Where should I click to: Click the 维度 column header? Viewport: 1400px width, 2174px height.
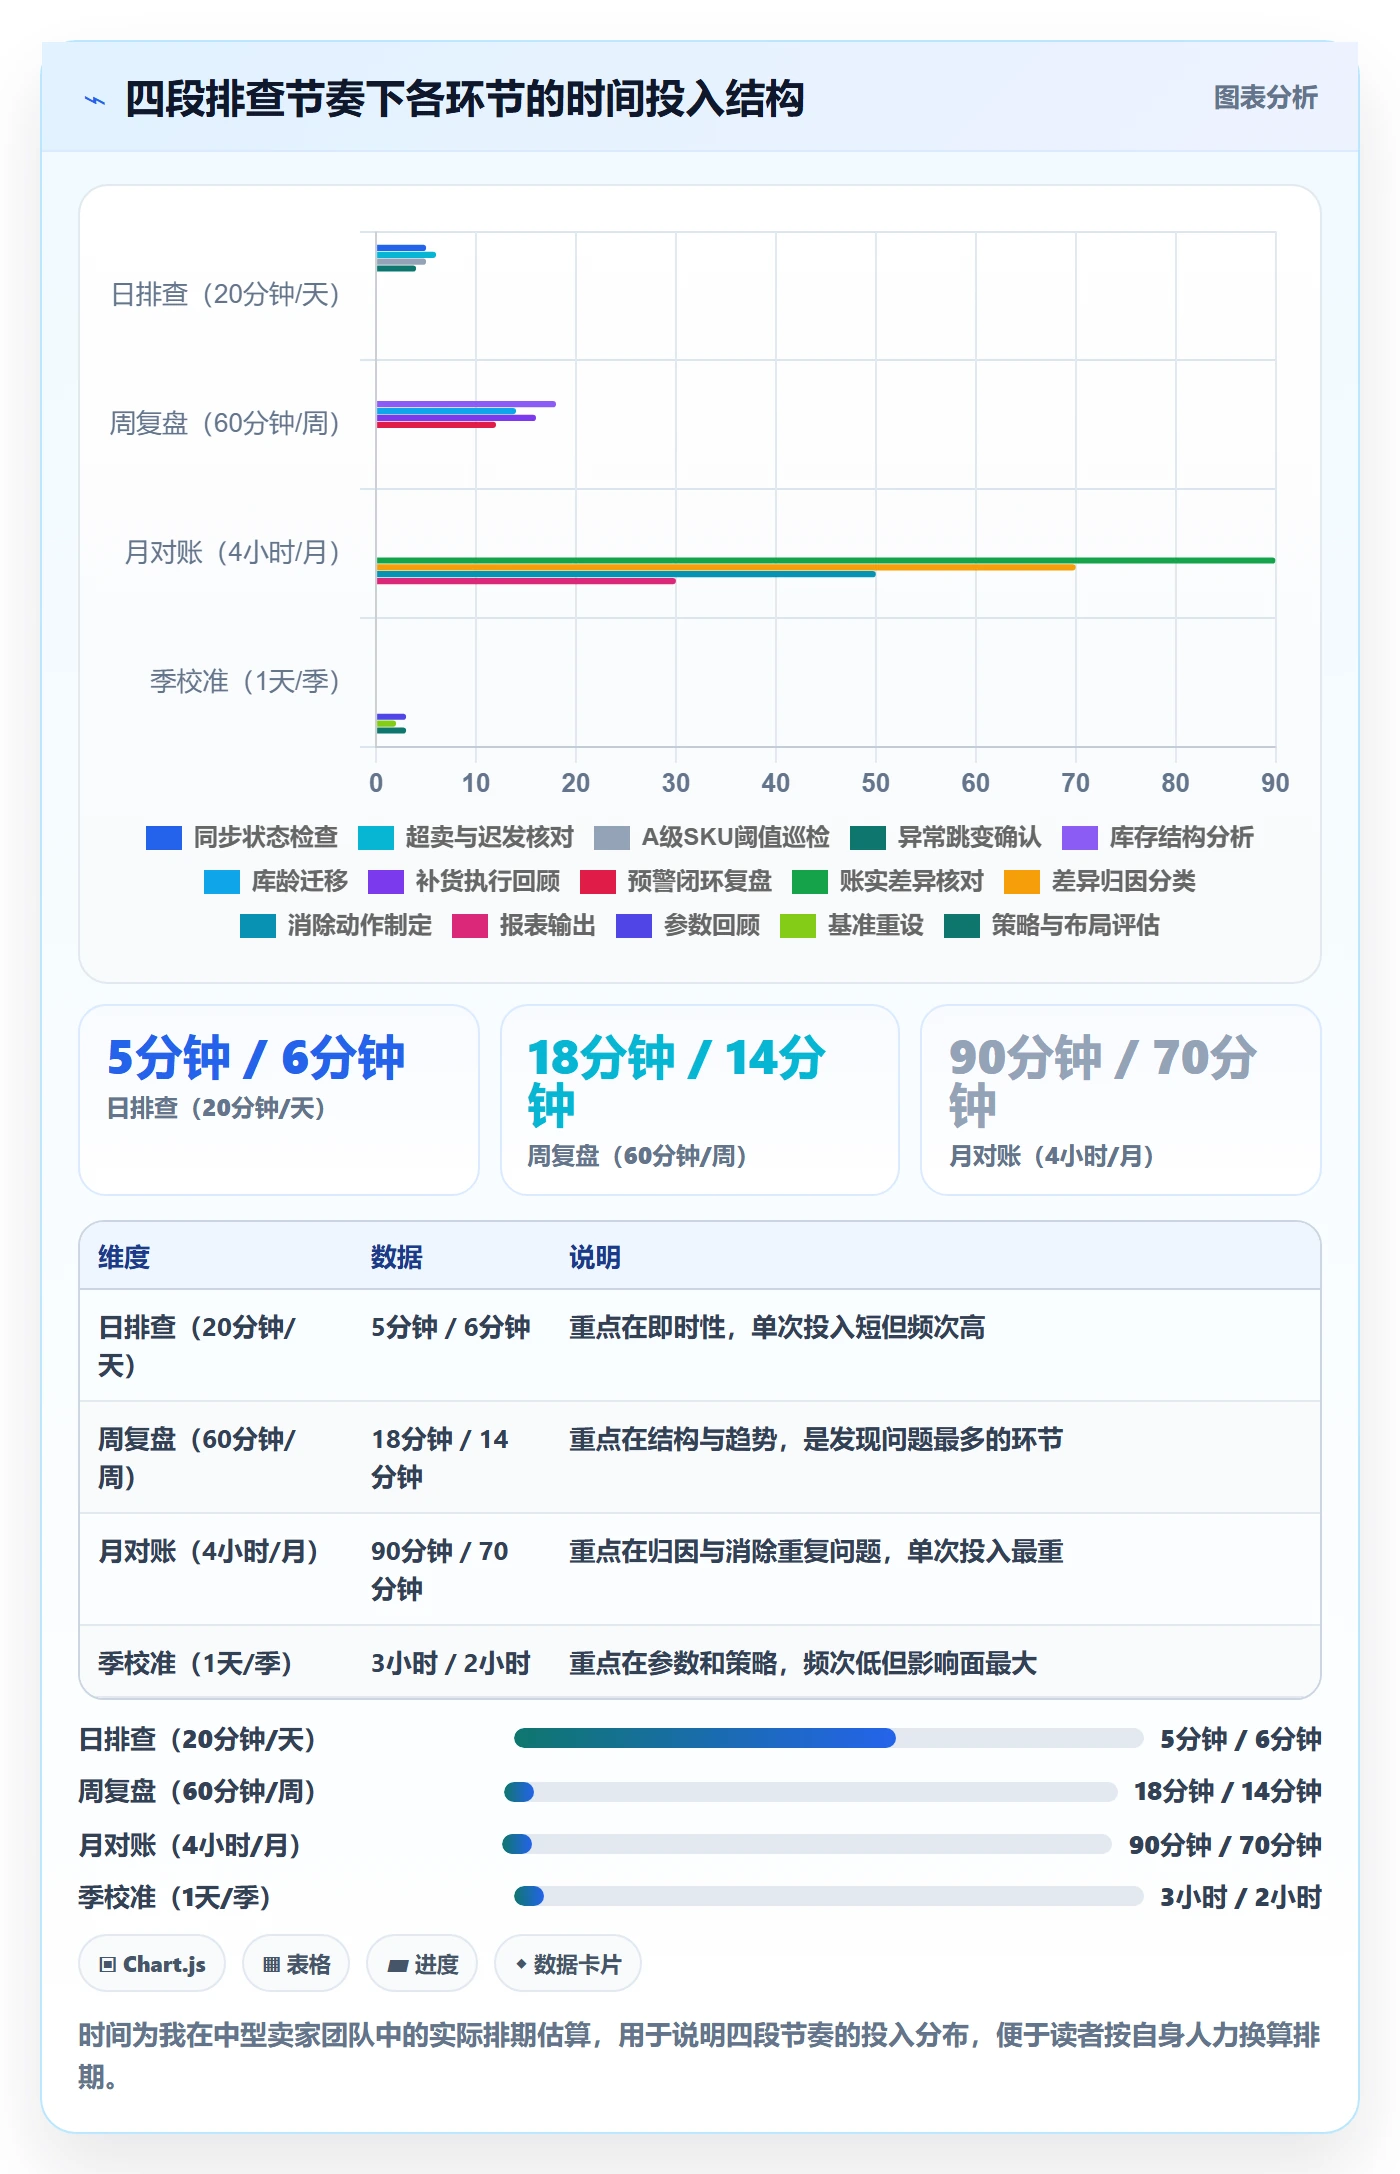124,1257
